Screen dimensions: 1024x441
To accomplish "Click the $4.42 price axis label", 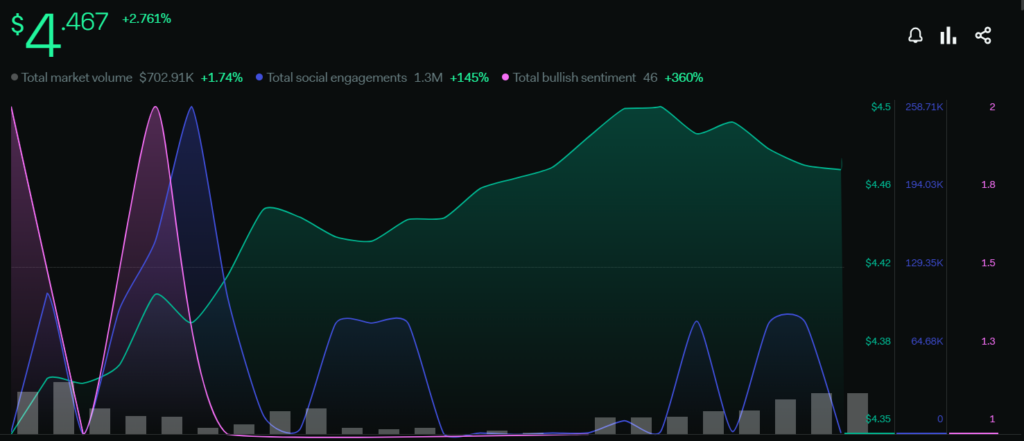I will (878, 263).
